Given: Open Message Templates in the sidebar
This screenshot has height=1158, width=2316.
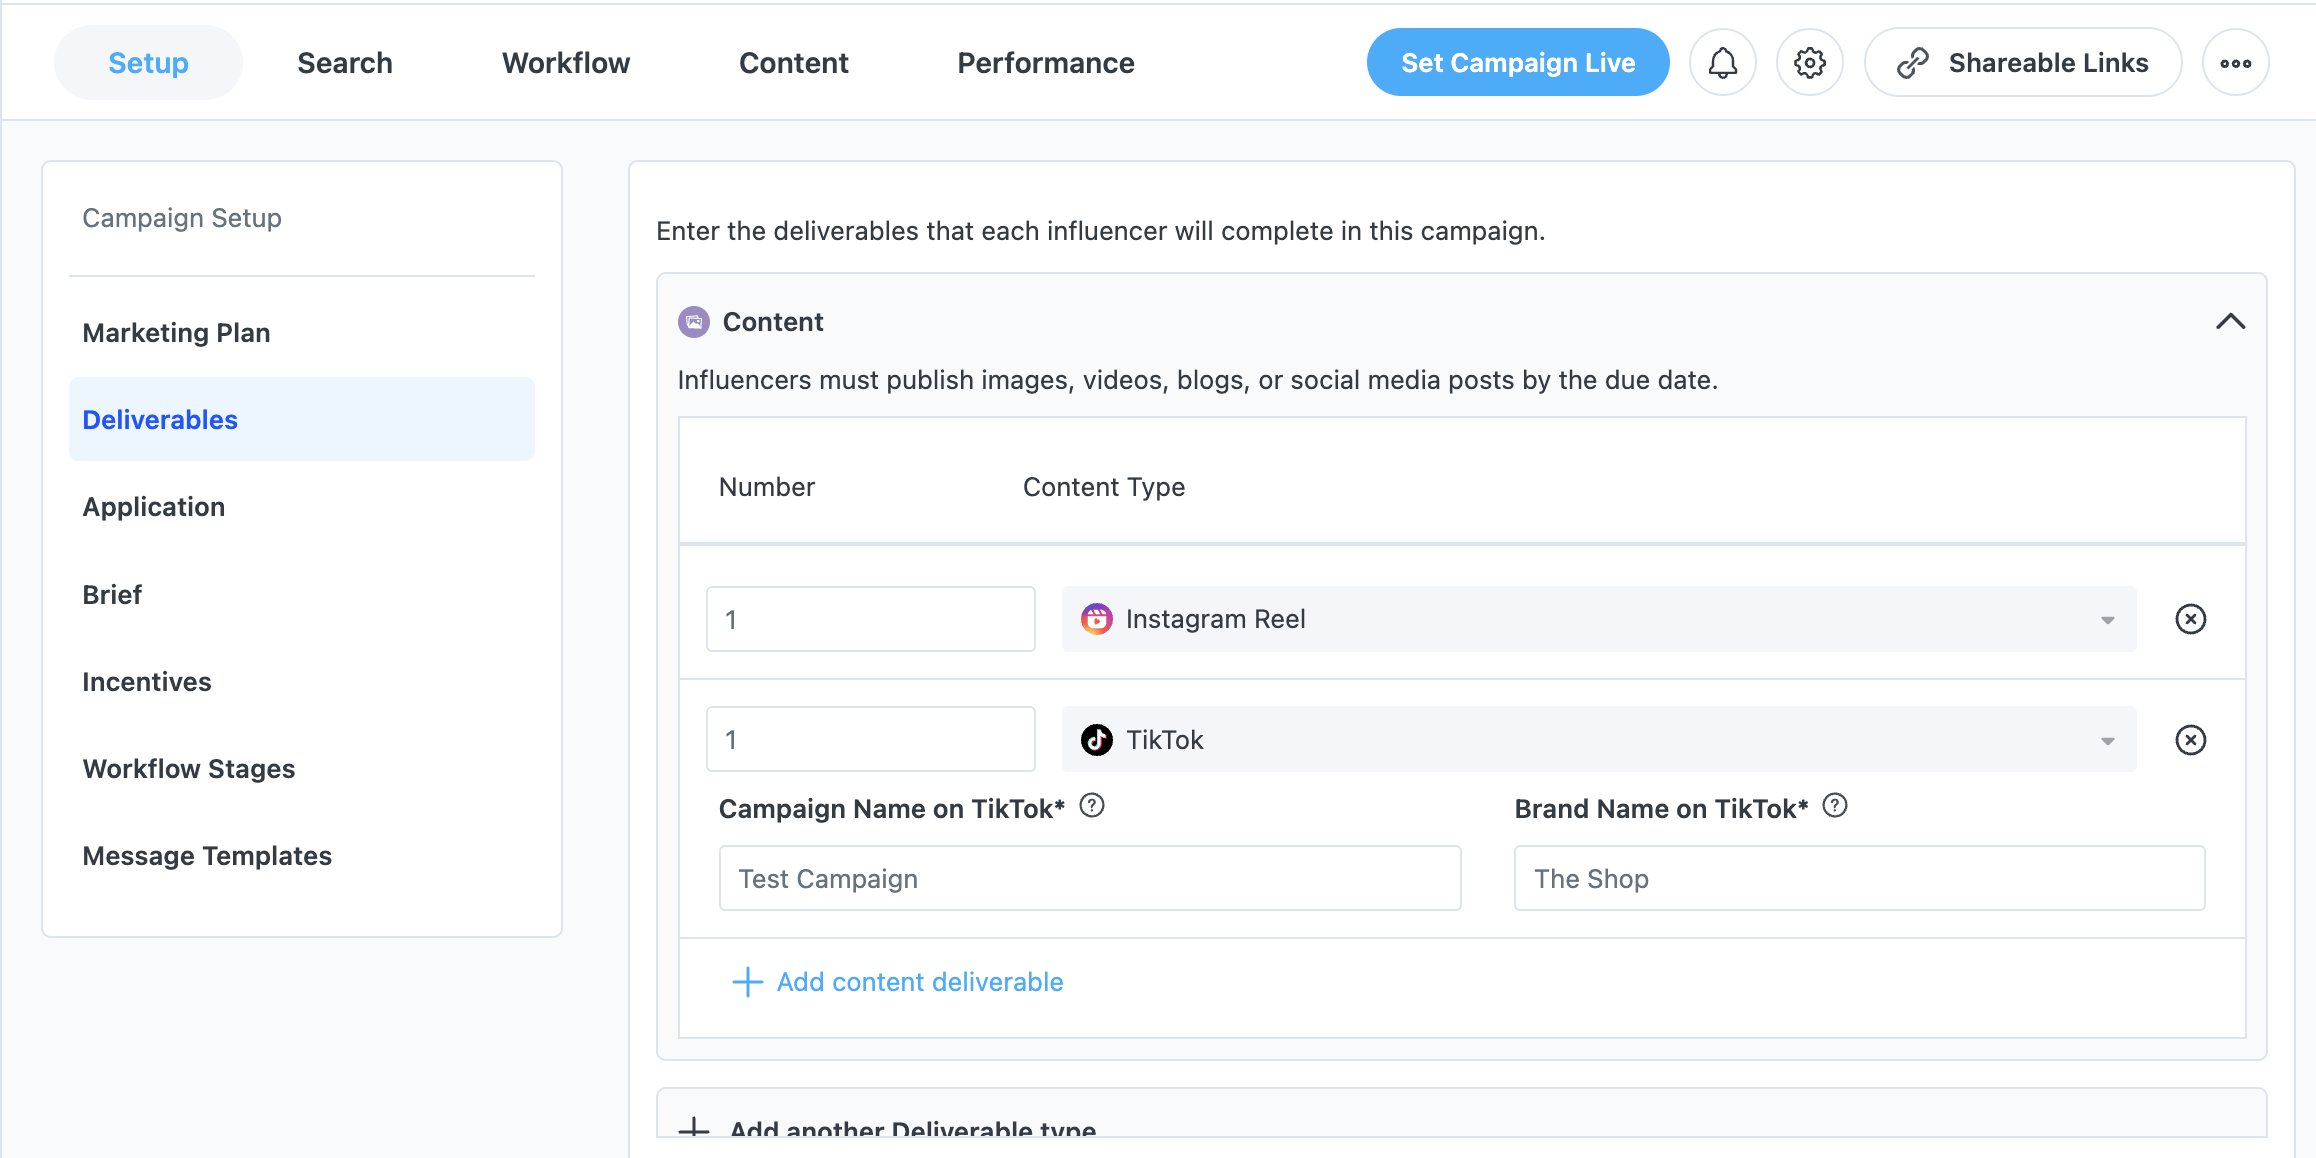Looking at the screenshot, I should click(207, 856).
